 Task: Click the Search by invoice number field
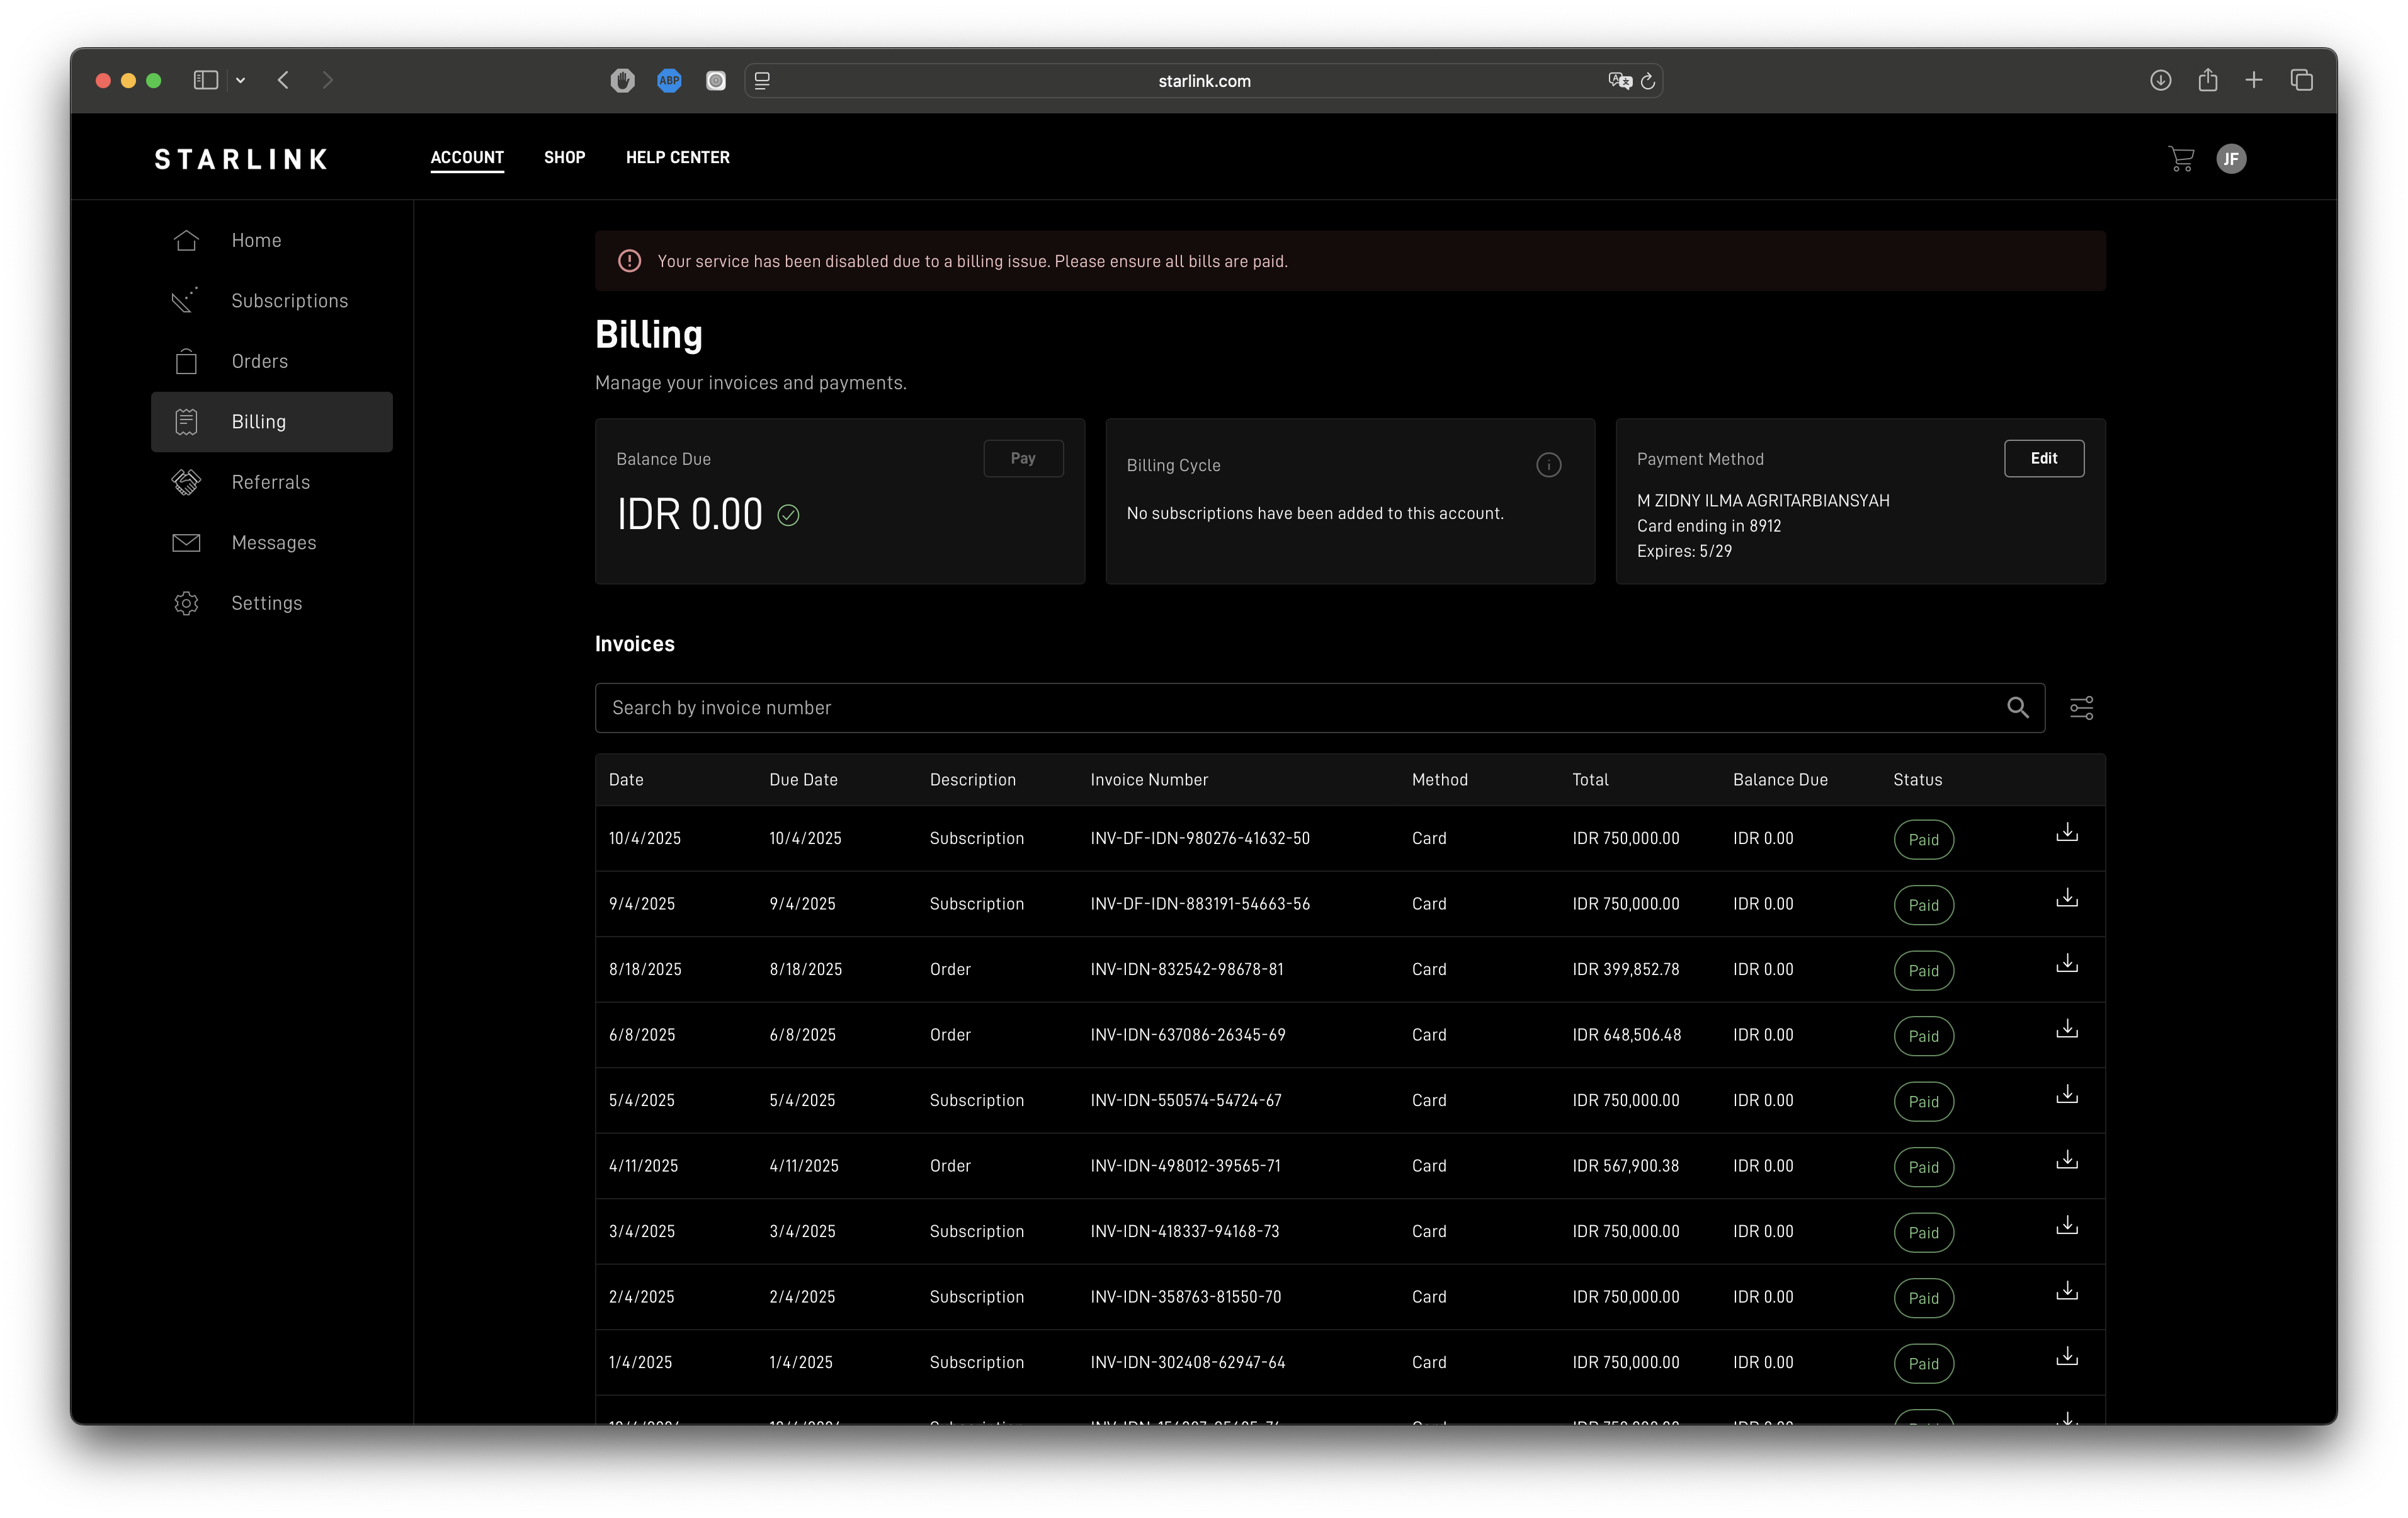[x=1300, y=708]
